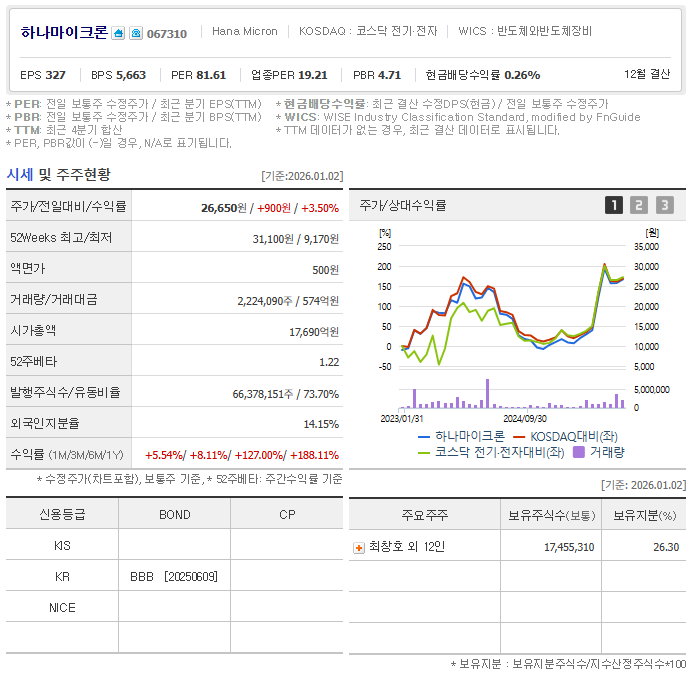
Task: Click the green 코스닥 전기·전자대비(좌) legend line
Action: click(424, 453)
